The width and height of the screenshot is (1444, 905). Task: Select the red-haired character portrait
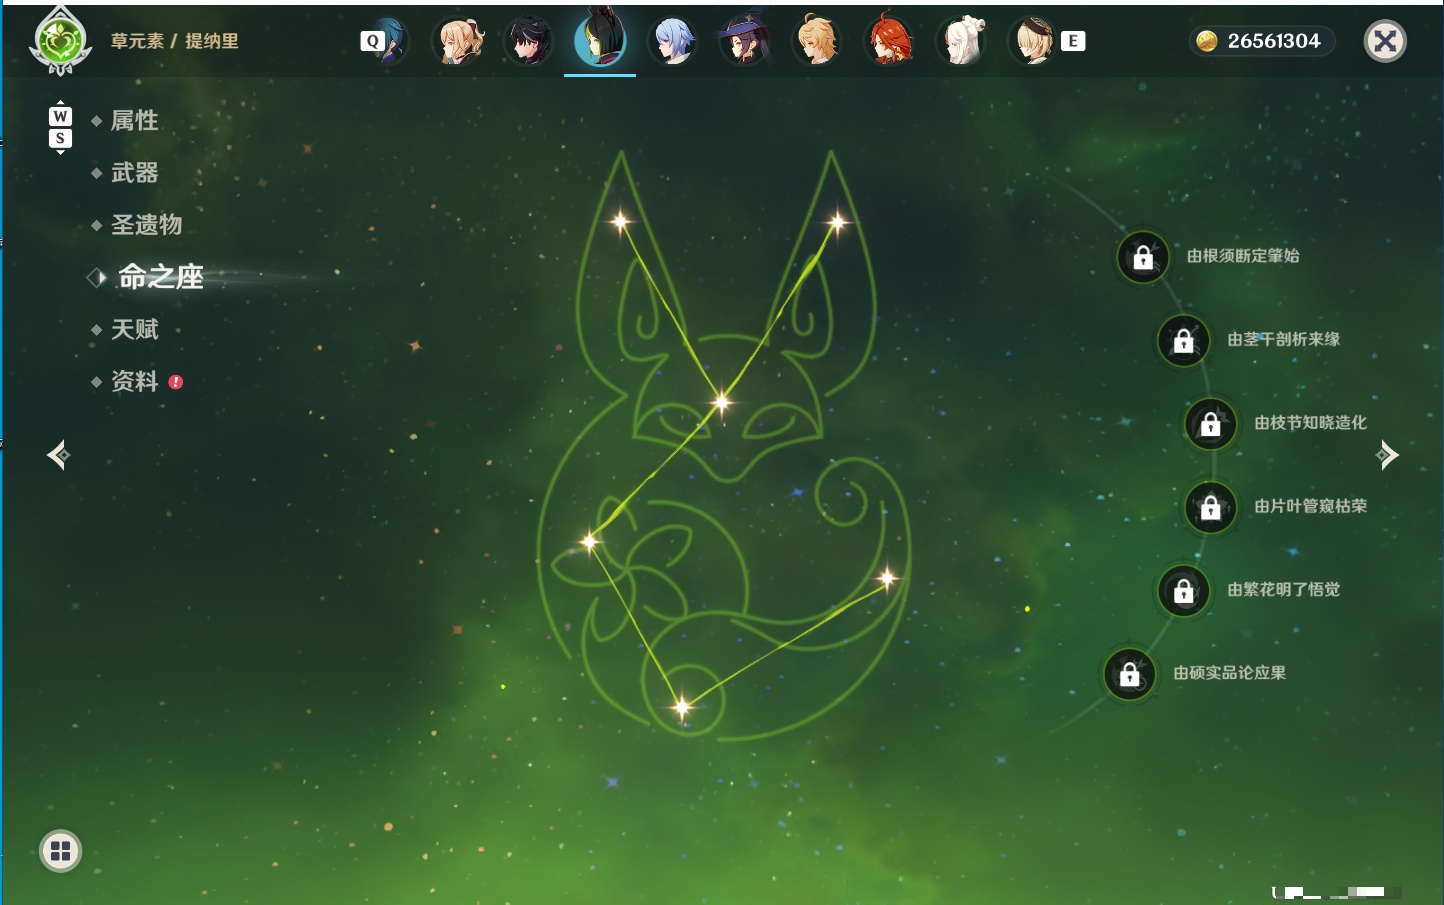[x=889, y=41]
